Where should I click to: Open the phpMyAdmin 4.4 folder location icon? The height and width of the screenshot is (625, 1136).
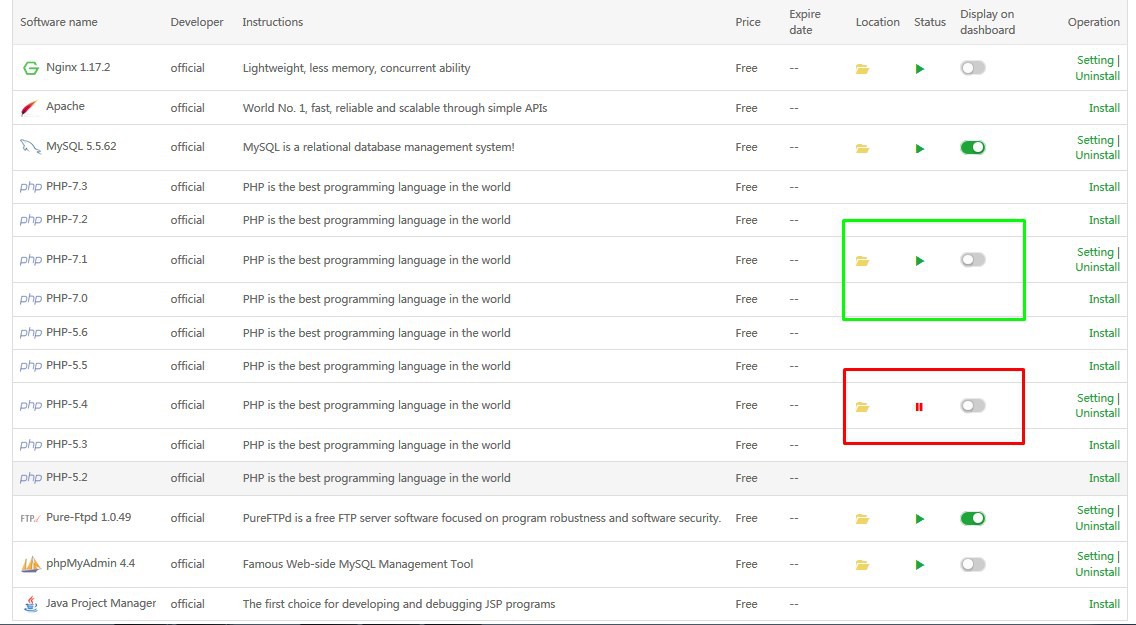862,566
